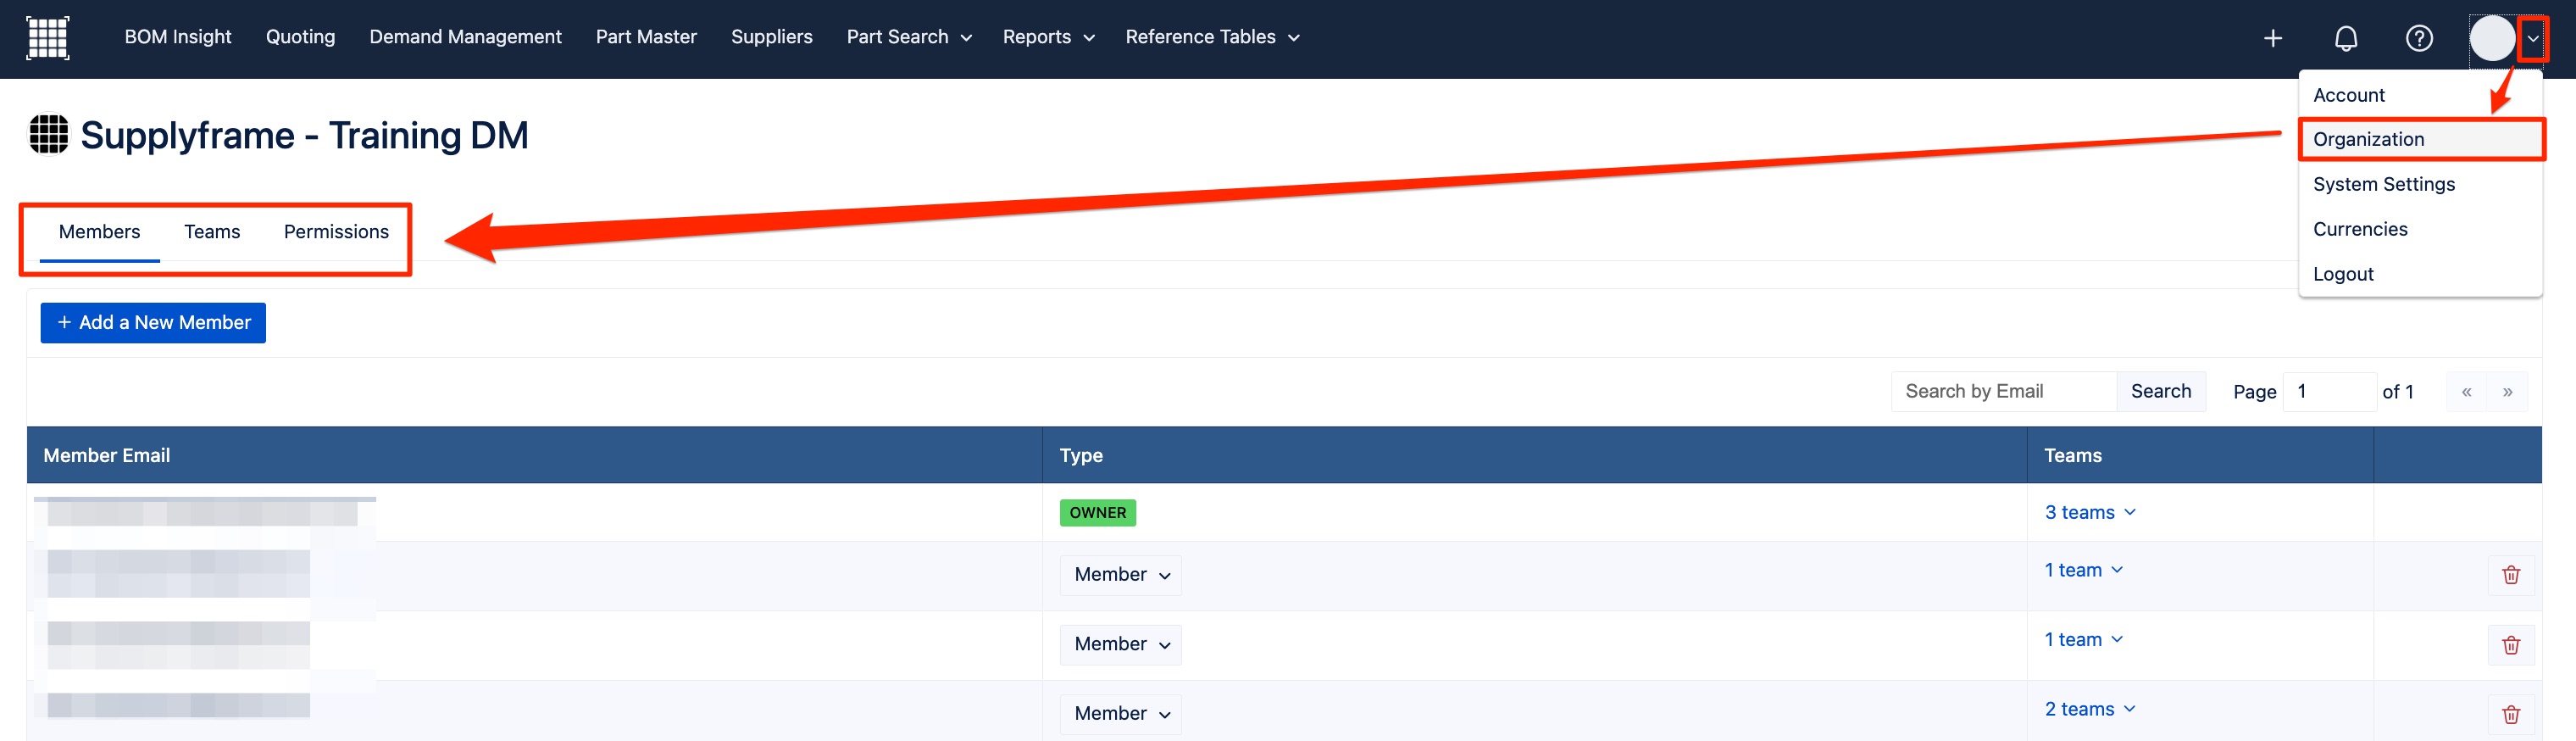Open Part Master page

[646, 37]
